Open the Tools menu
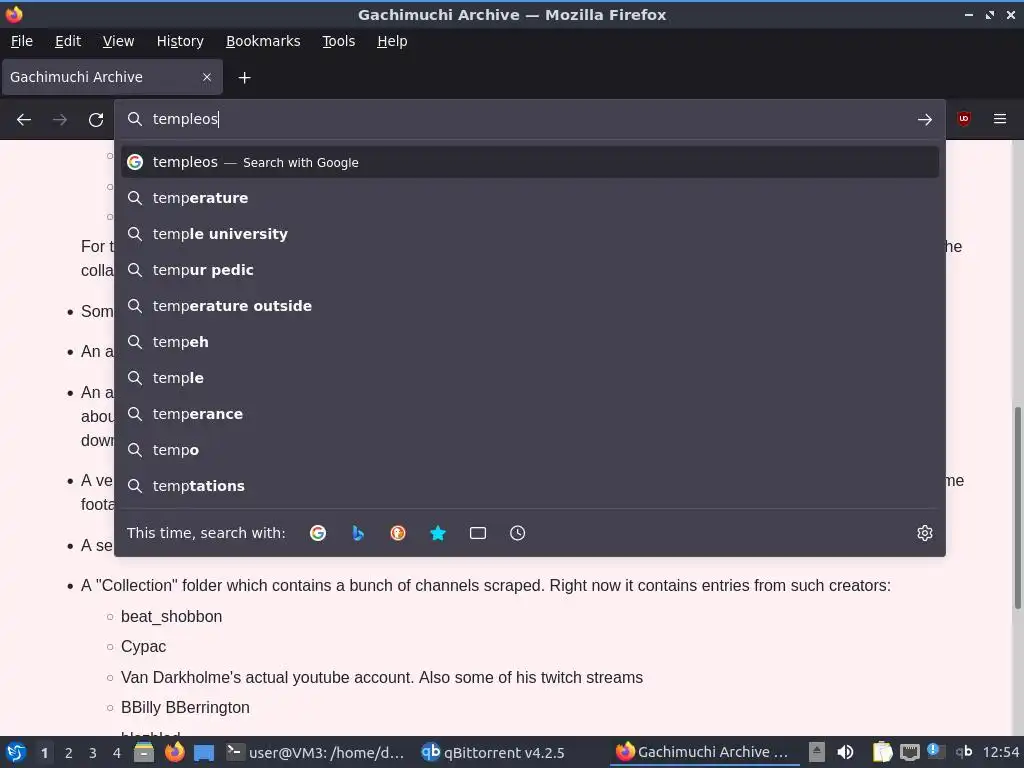Image resolution: width=1024 pixels, height=768 pixels. (x=338, y=41)
